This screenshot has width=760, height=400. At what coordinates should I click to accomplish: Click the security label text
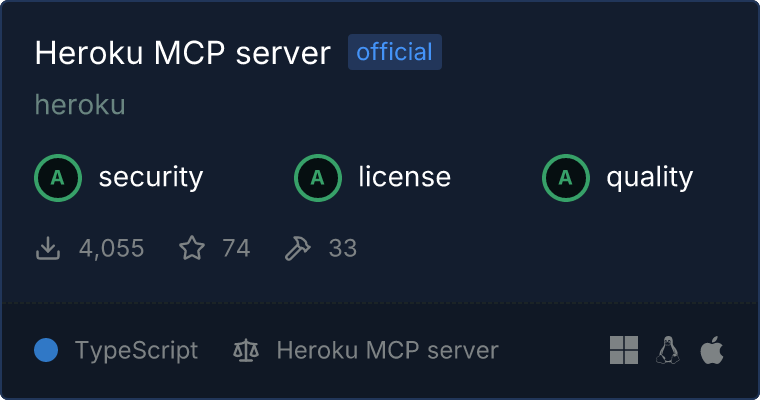tap(151, 177)
